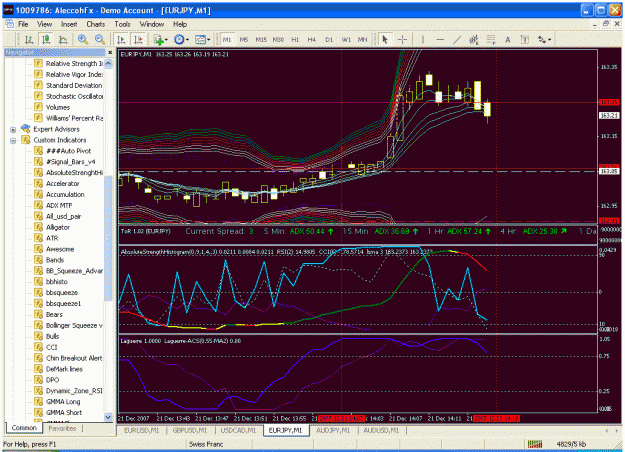Viewport: 625px width, 452px height.
Task: Switch to D1 timeframe
Action: [x=329, y=39]
